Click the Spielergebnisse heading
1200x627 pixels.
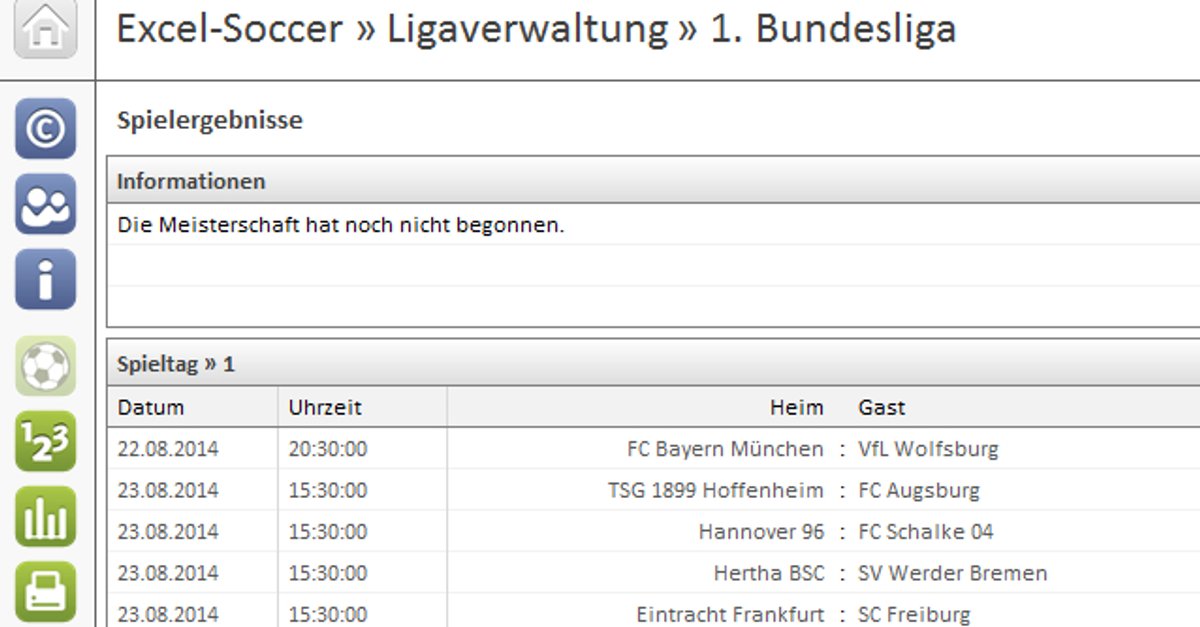click(x=210, y=121)
